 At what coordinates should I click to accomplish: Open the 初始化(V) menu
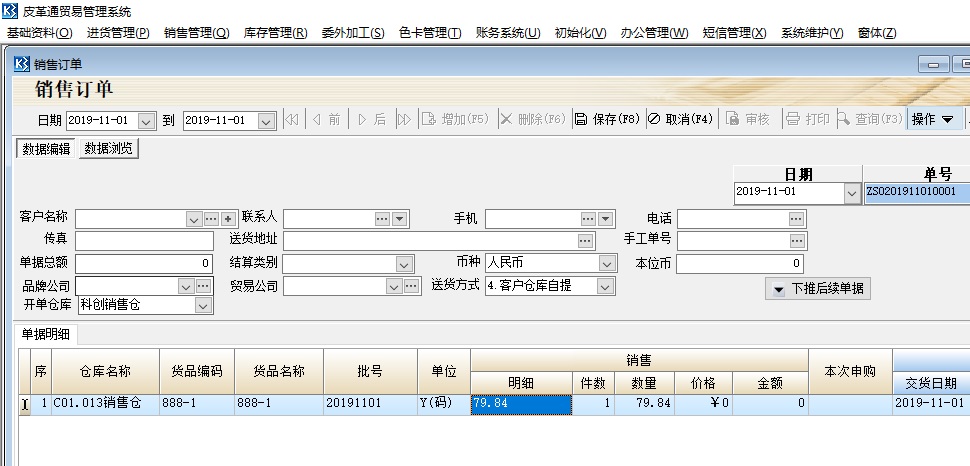(x=580, y=33)
